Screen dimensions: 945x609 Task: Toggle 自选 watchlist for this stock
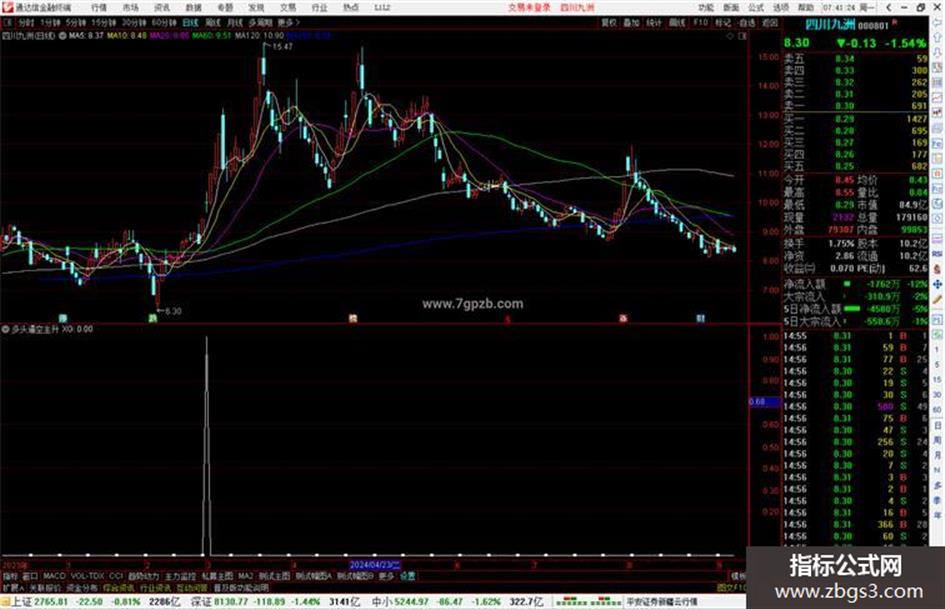coord(747,22)
